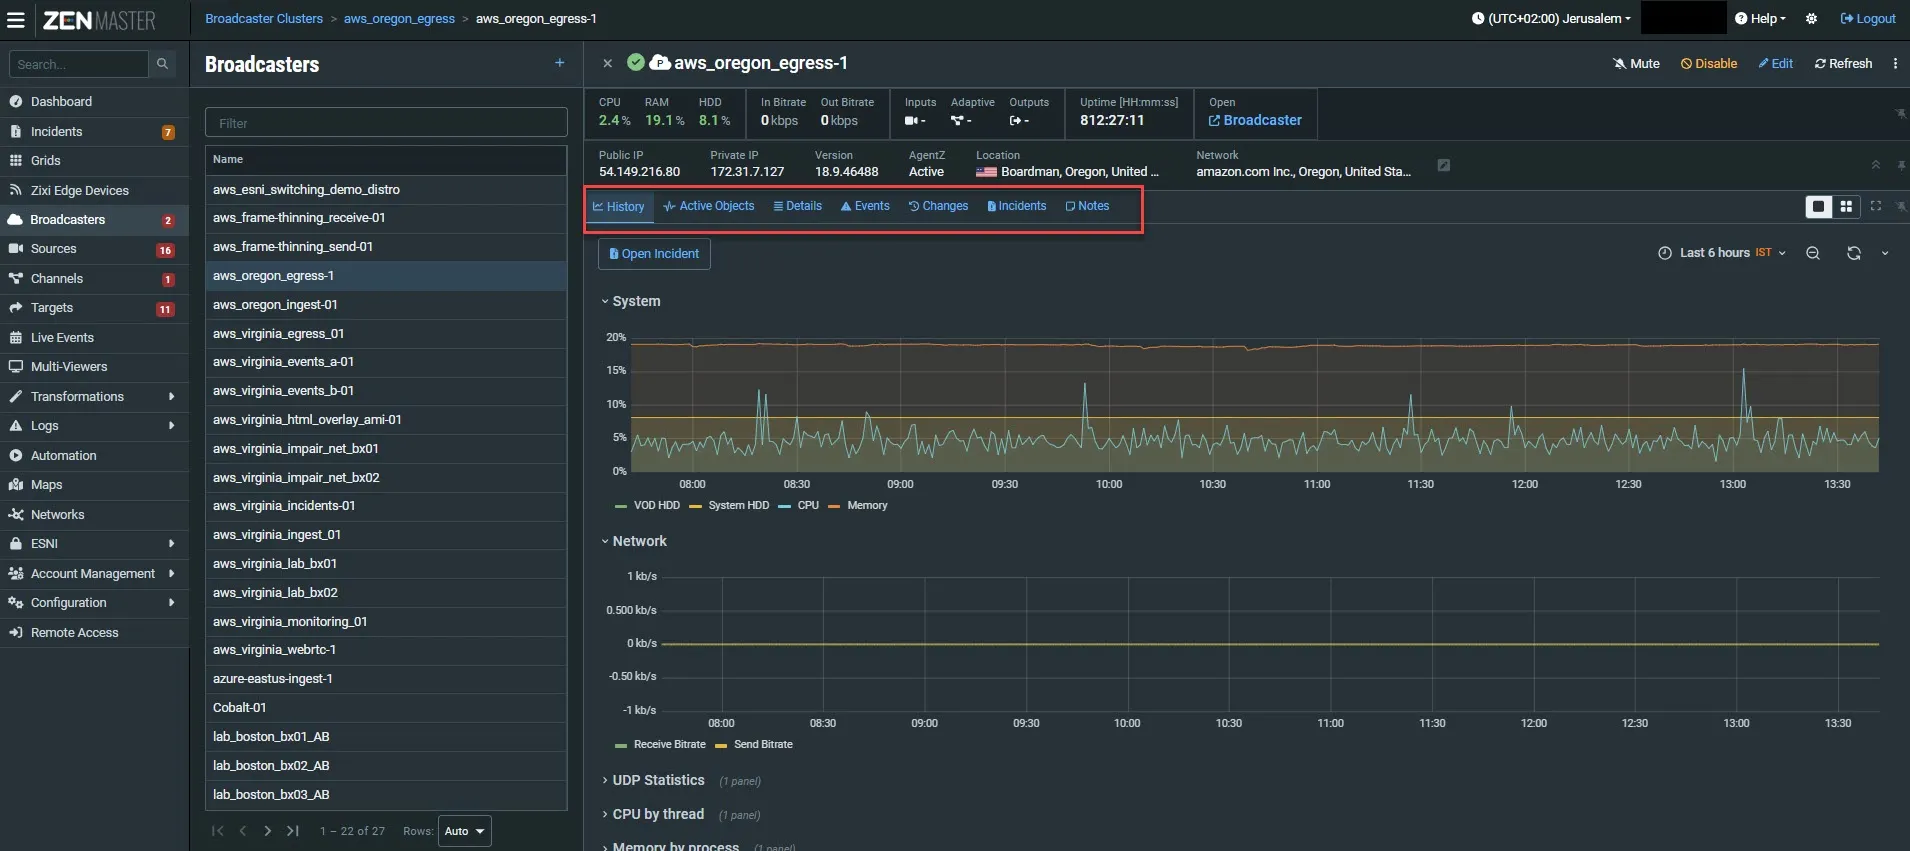
Task: Open the settings gear icon
Action: (1811, 19)
